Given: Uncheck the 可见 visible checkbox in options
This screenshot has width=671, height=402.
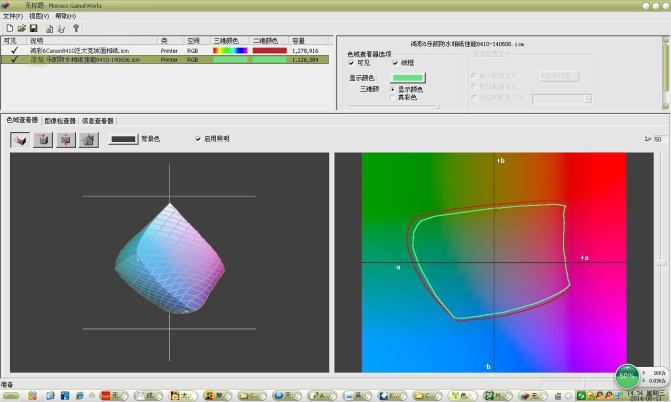Looking at the screenshot, I should (x=352, y=62).
